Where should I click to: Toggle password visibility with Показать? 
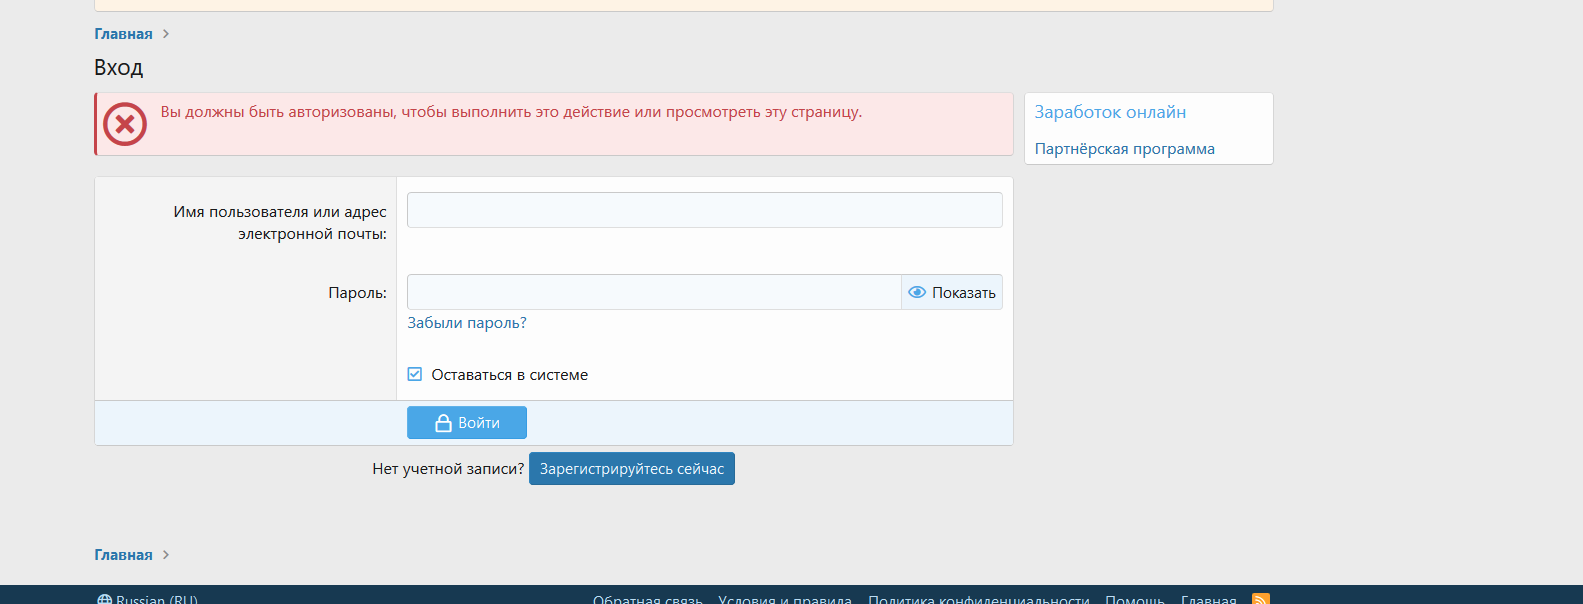952,293
